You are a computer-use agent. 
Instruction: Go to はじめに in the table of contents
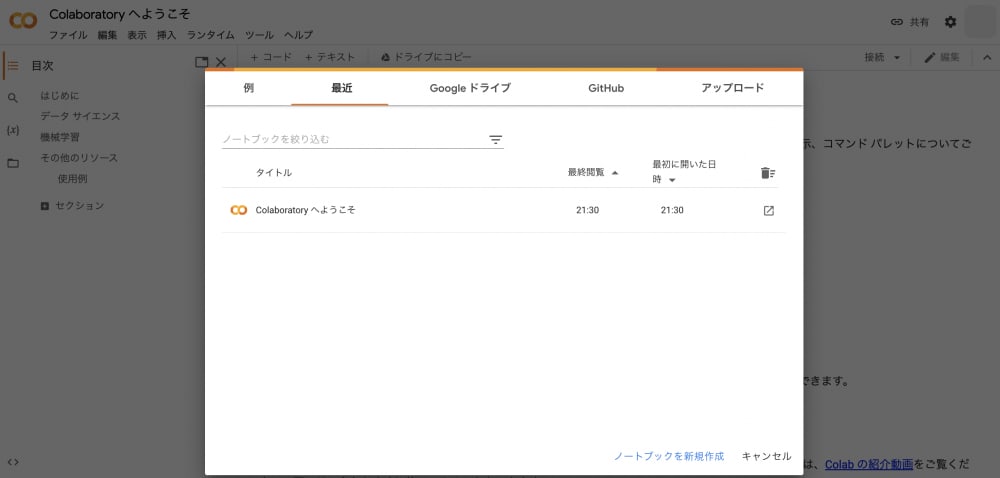click(x=59, y=96)
